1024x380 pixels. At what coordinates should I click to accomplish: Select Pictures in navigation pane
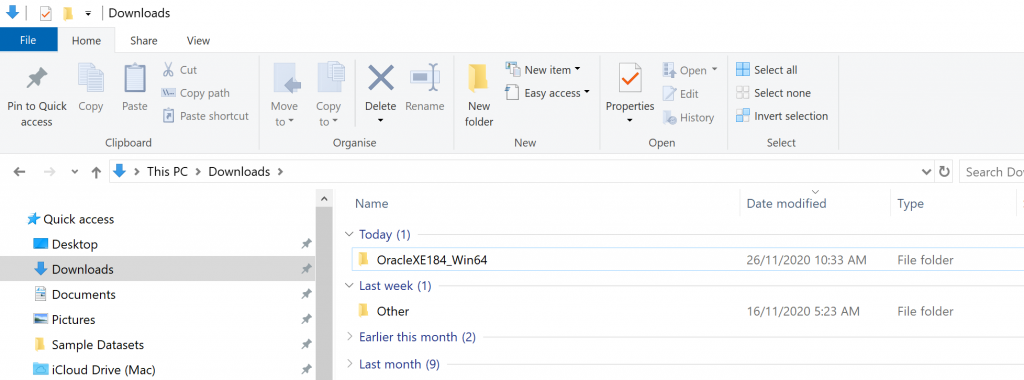(x=73, y=320)
